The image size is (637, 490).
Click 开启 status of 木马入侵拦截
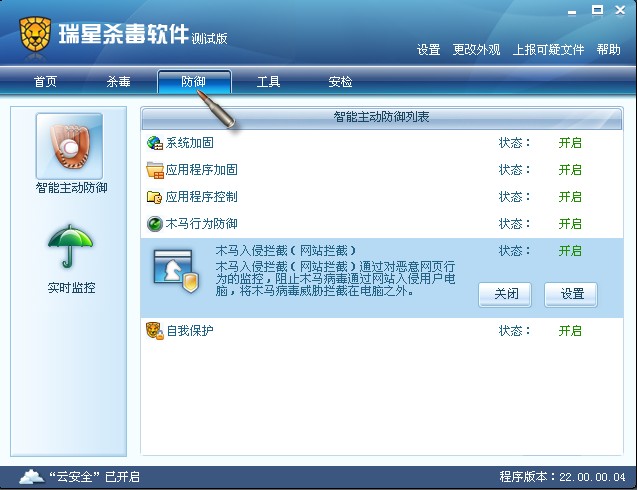[570, 251]
